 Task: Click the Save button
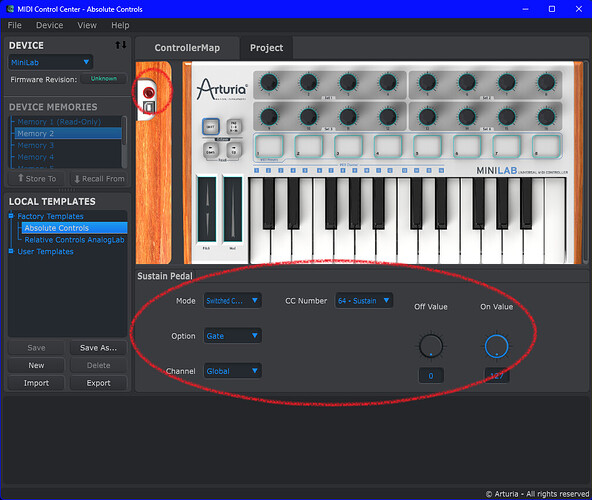tap(36, 348)
